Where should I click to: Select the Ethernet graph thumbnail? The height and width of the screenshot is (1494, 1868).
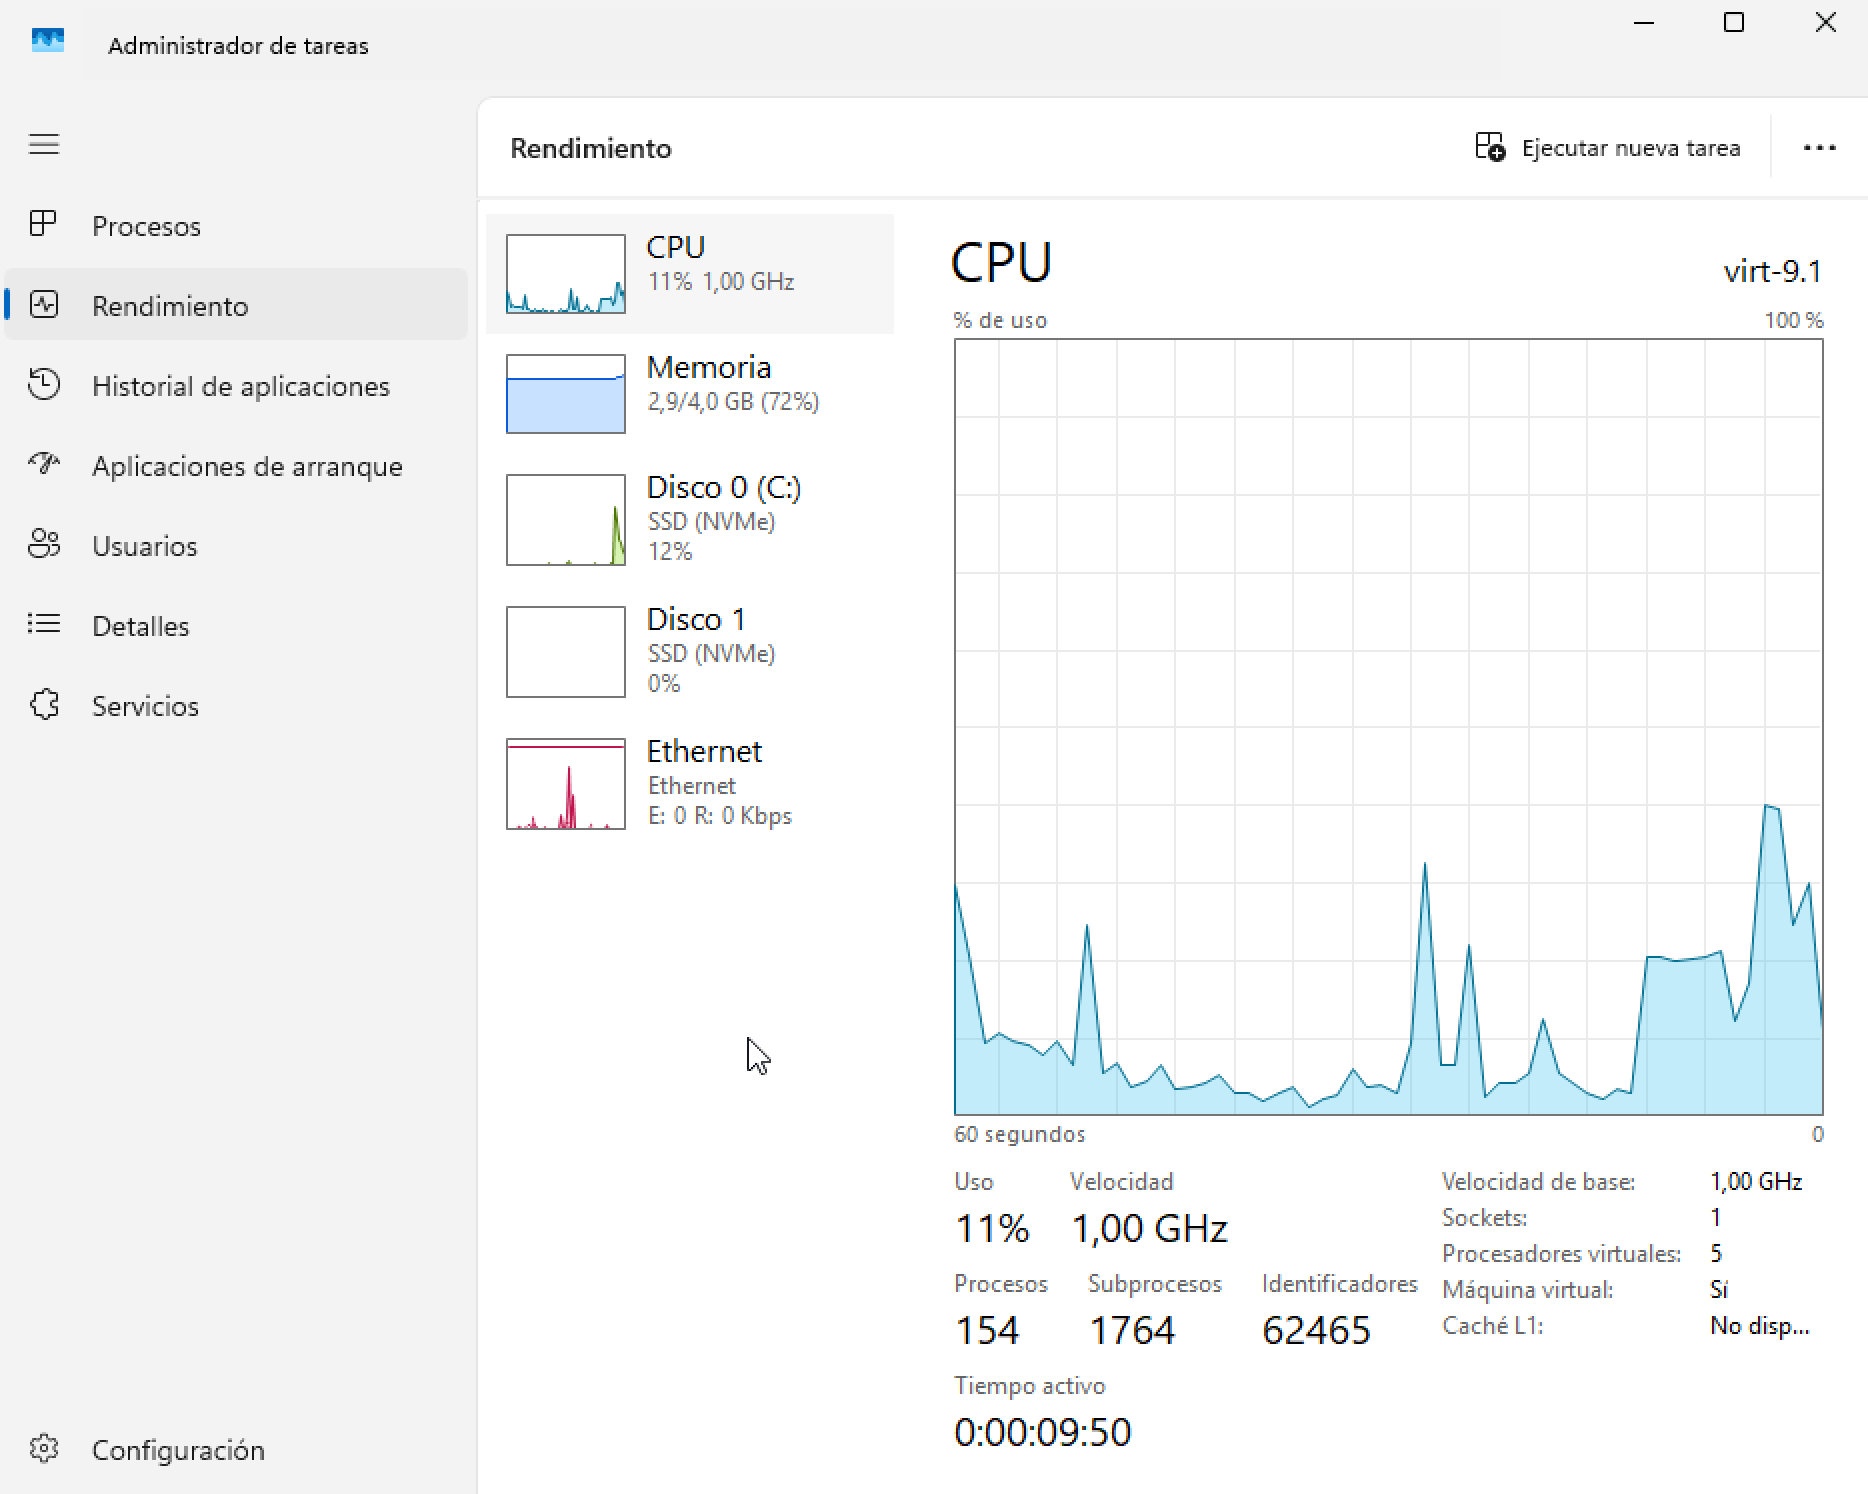(566, 784)
